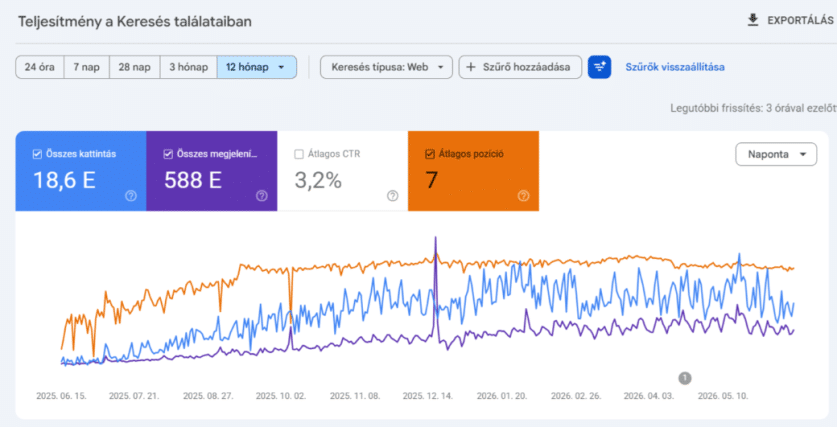
Task: Click the Legutóbbi frissítés status text
Action: 753,108
